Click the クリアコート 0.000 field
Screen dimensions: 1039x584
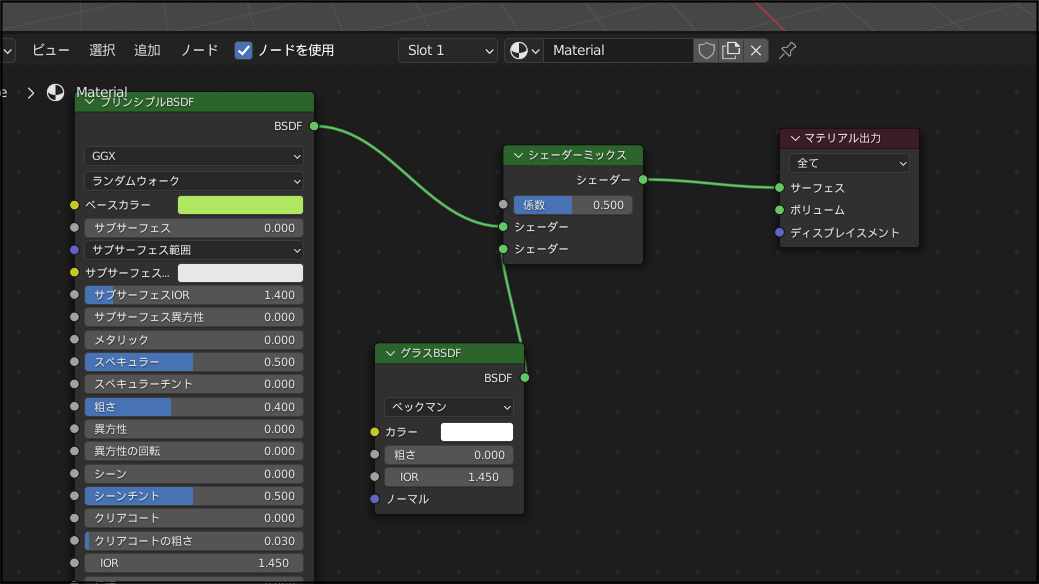click(193, 518)
